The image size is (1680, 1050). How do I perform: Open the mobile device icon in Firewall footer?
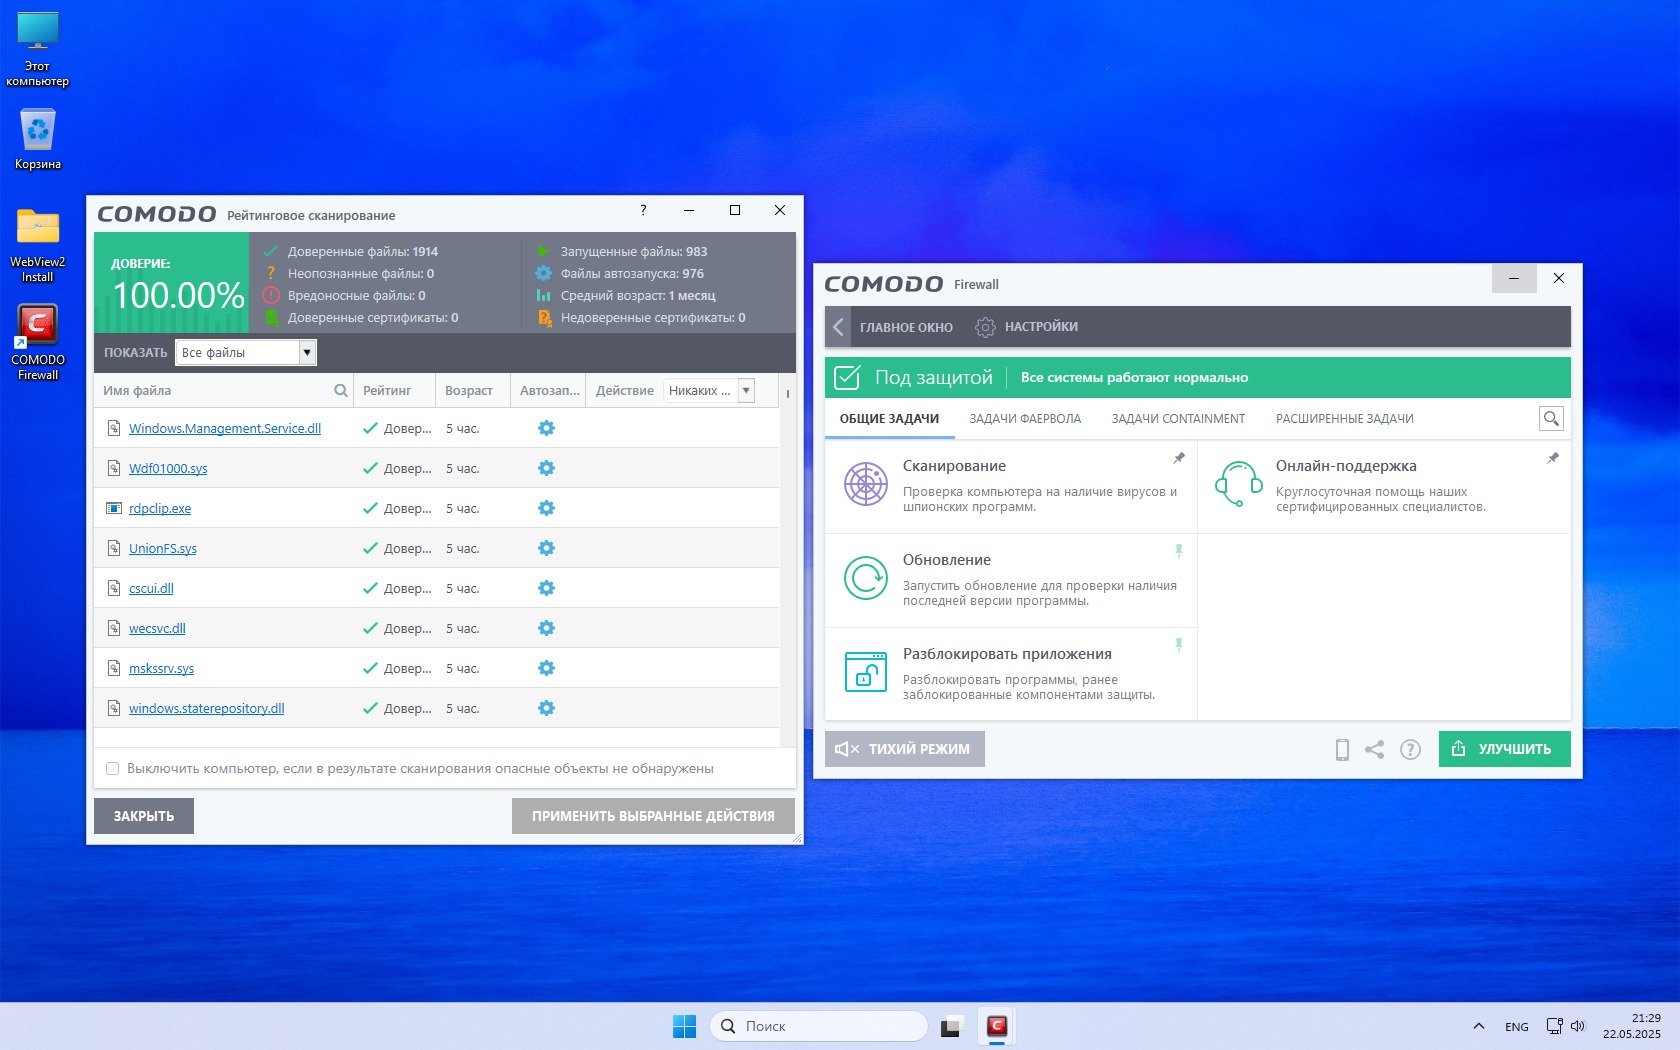[1342, 750]
